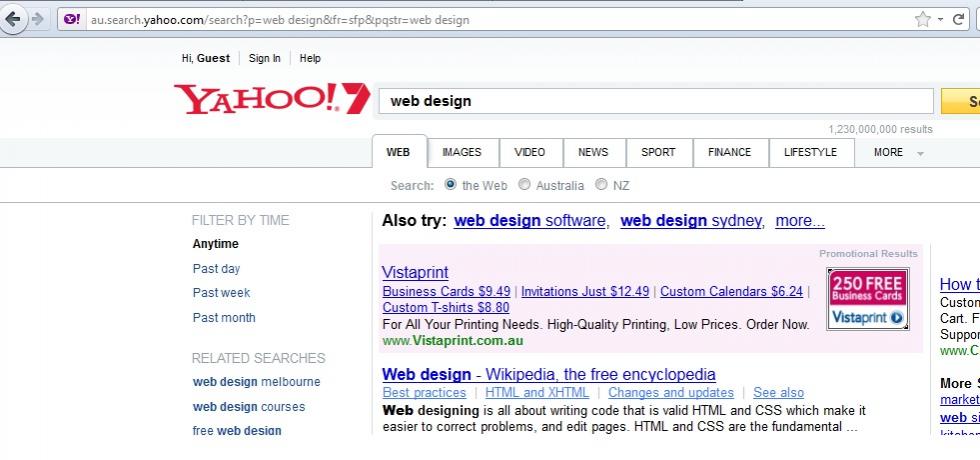Image resolution: width=980 pixels, height=460 pixels.
Task: Open bookmark dropdown arrow beside star
Action: click(x=940, y=20)
